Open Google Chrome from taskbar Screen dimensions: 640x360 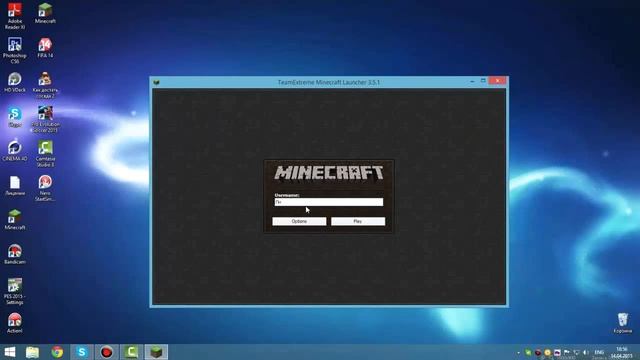click(x=57, y=352)
